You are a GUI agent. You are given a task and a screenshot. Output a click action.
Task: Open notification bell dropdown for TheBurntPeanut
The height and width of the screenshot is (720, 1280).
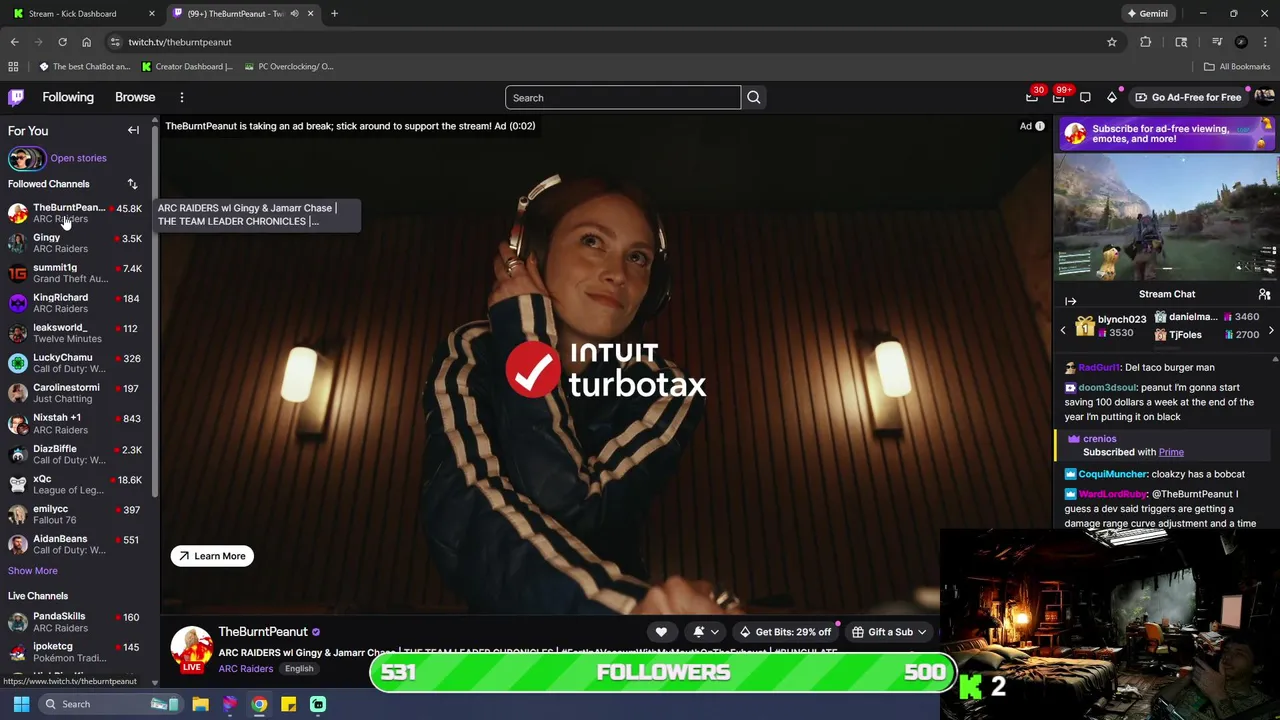[705, 632]
